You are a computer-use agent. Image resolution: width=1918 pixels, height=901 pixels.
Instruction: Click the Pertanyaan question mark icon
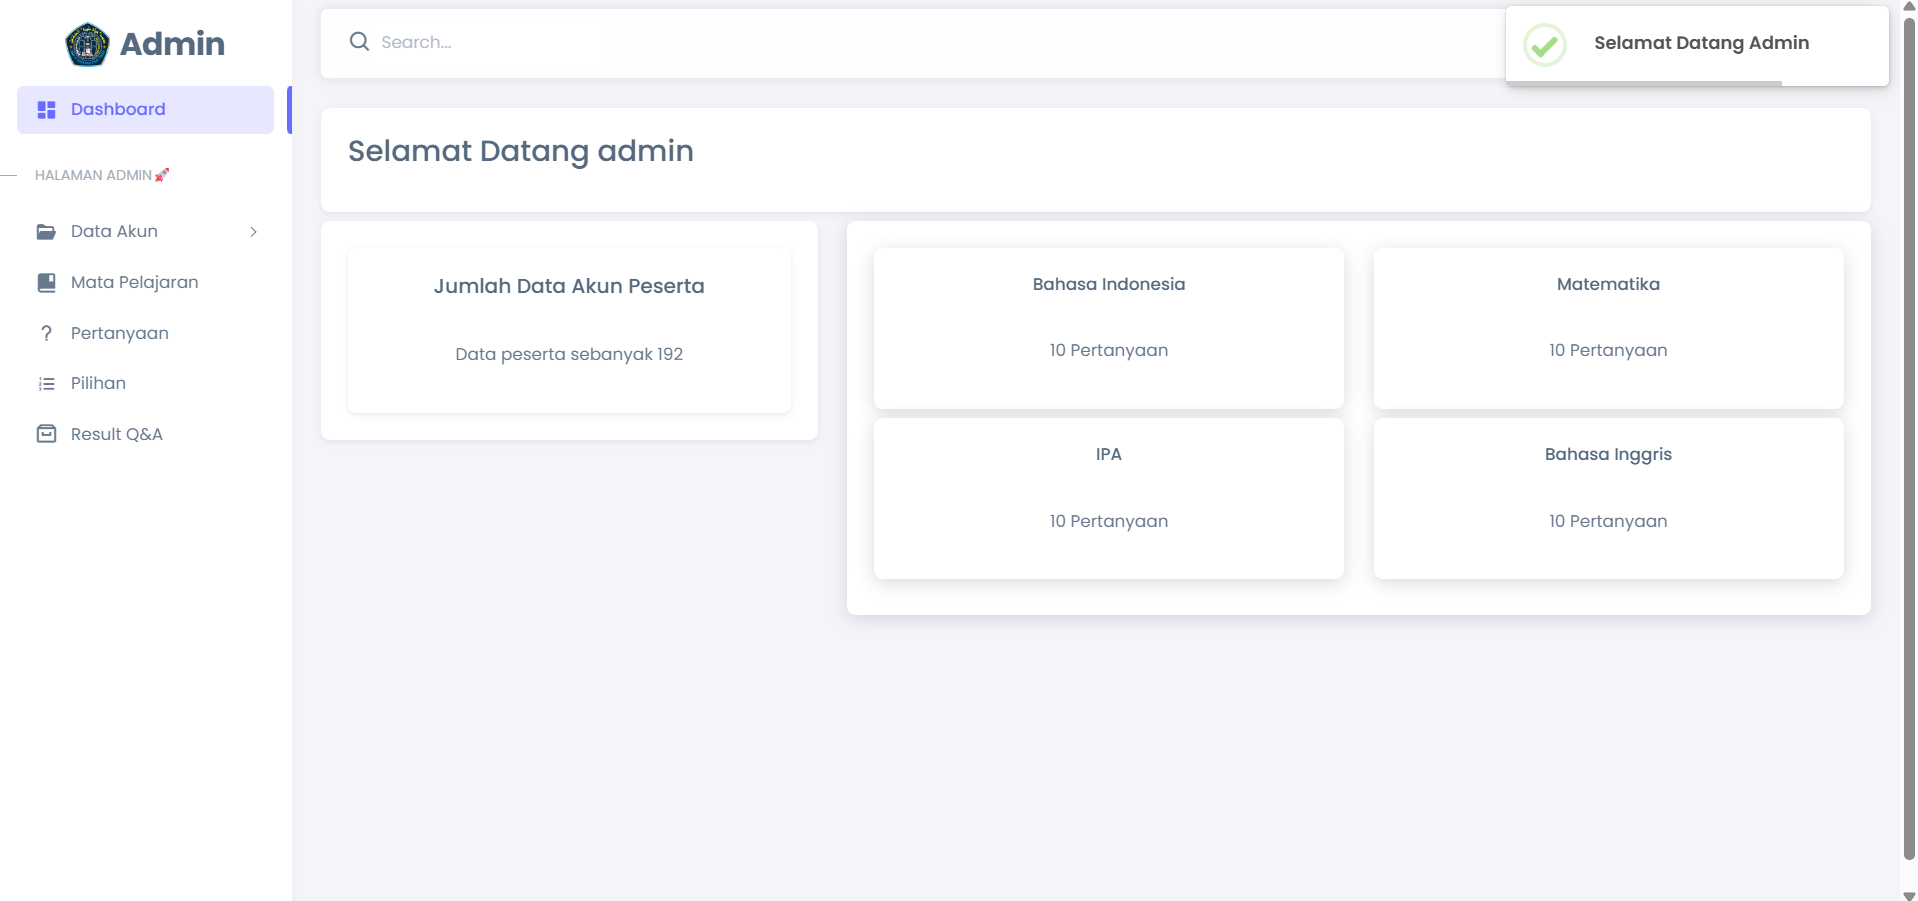(46, 334)
